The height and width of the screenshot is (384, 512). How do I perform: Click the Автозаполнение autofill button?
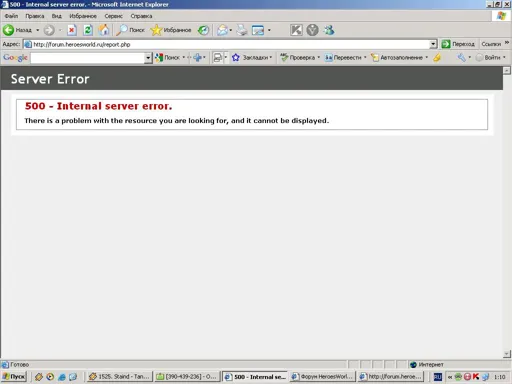point(397,58)
